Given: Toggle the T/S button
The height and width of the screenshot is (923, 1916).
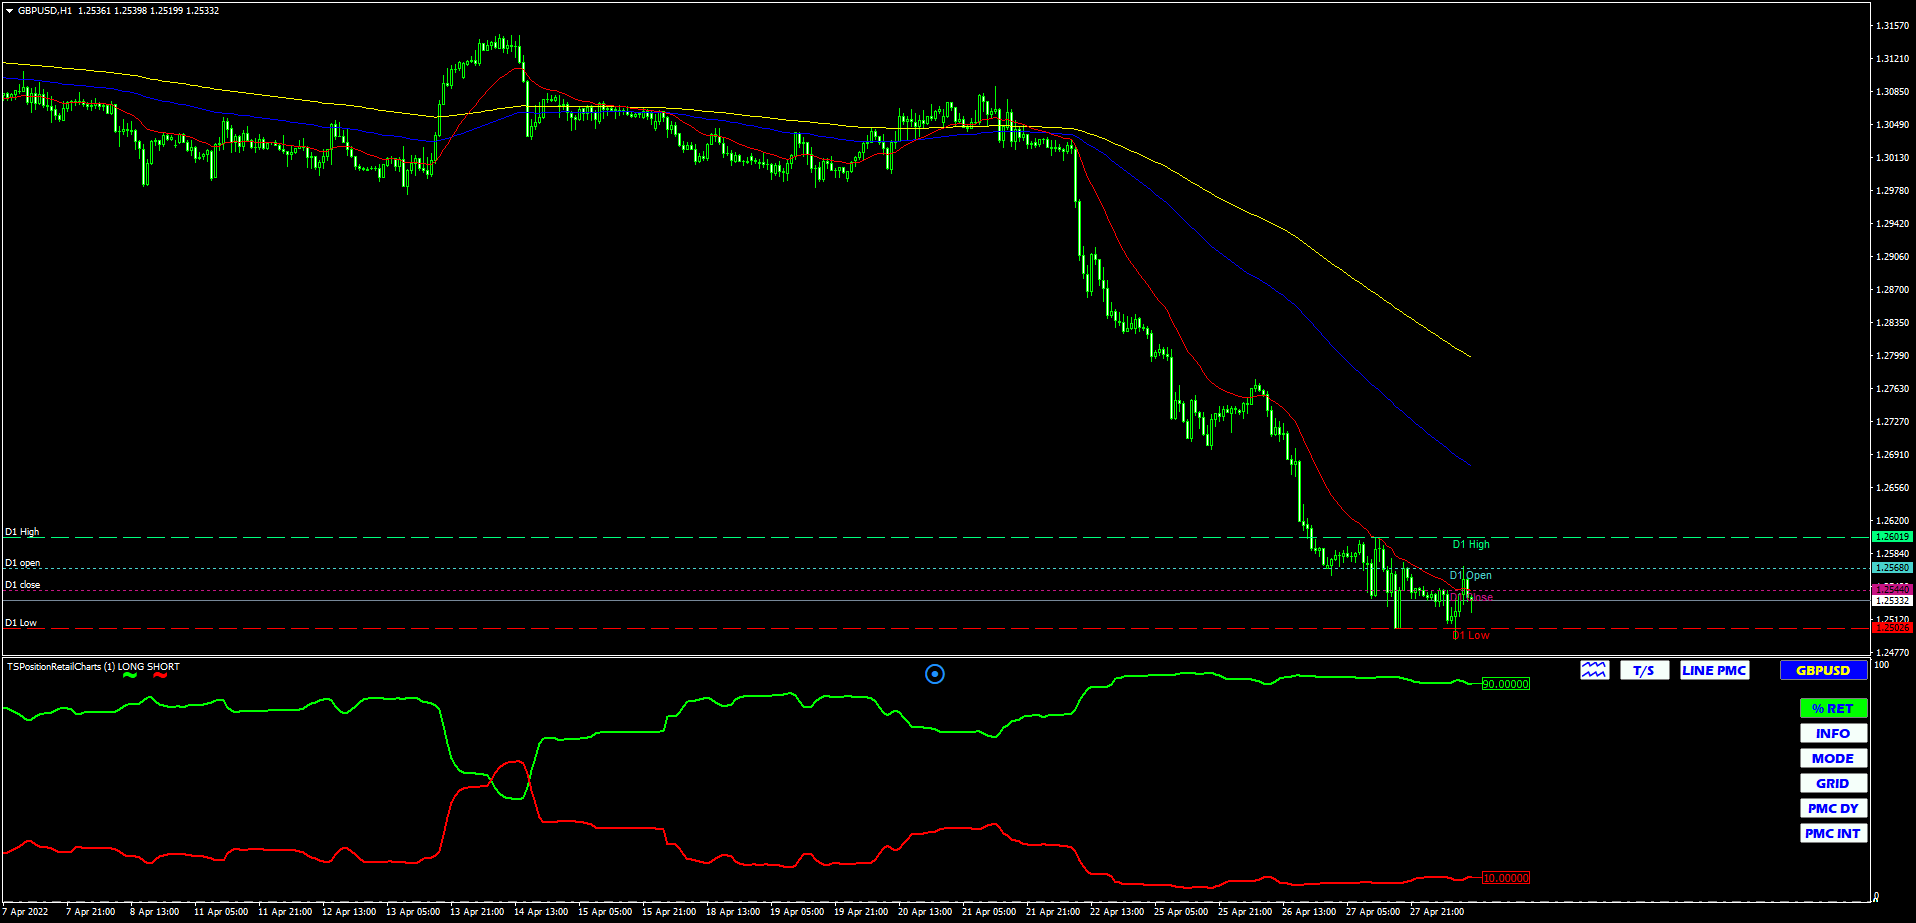Looking at the screenshot, I should point(1644,670).
